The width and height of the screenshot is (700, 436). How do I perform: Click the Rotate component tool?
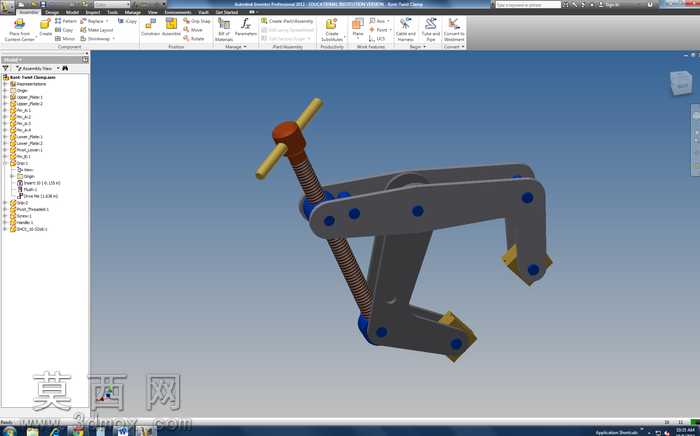tap(194, 39)
